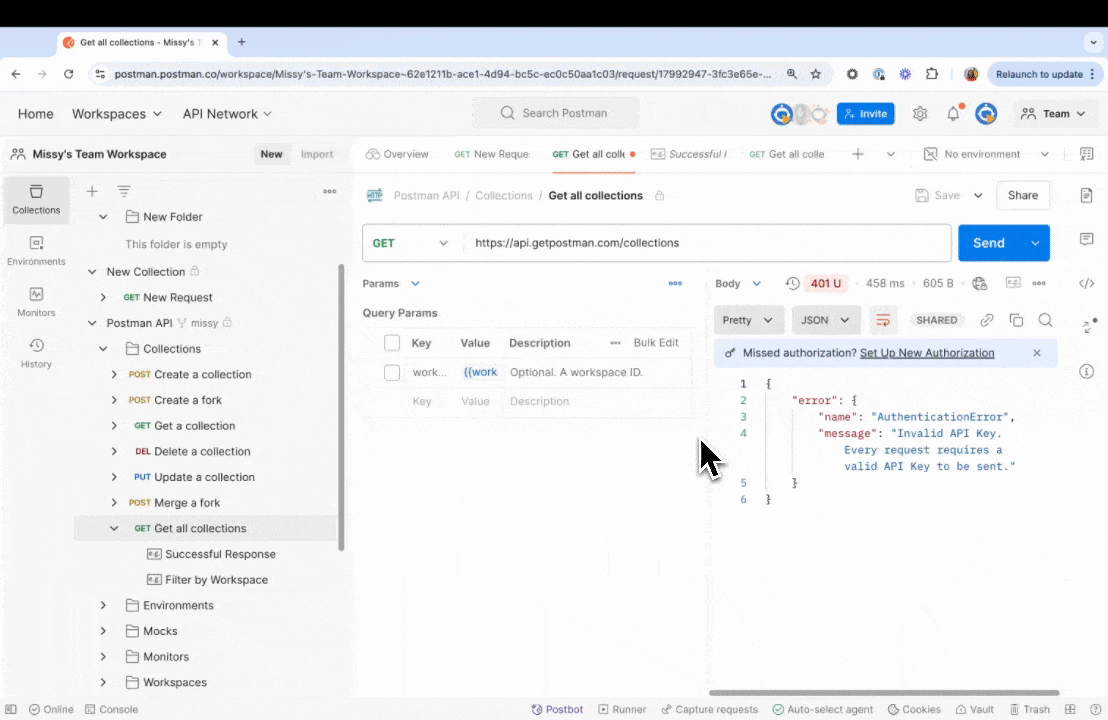
Task: Open the response three-dot options
Action: click(1039, 283)
